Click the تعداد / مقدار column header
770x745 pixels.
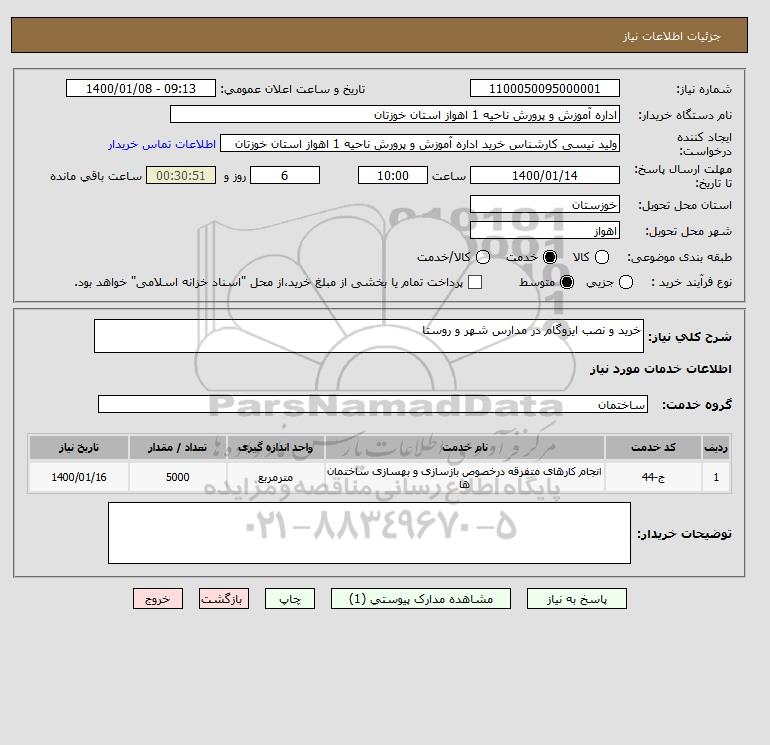click(177, 447)
